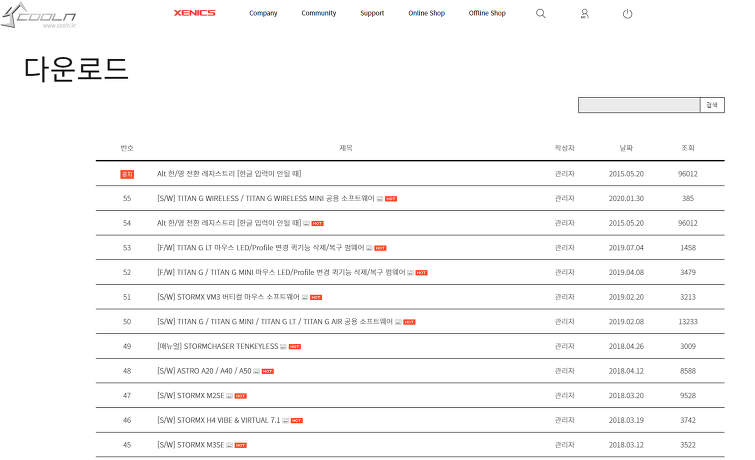Open the Online Shop menu
The height and width of the screenshot is (460, 755).
pos(427,13)
